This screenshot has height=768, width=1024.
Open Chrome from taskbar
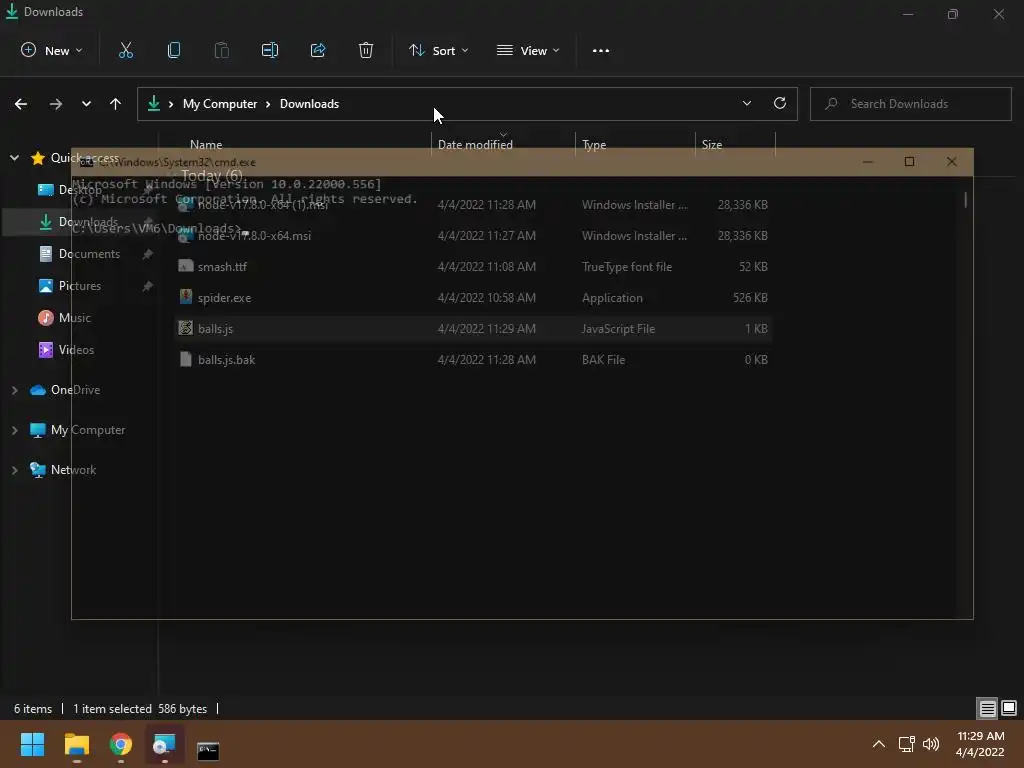(121, 744)
